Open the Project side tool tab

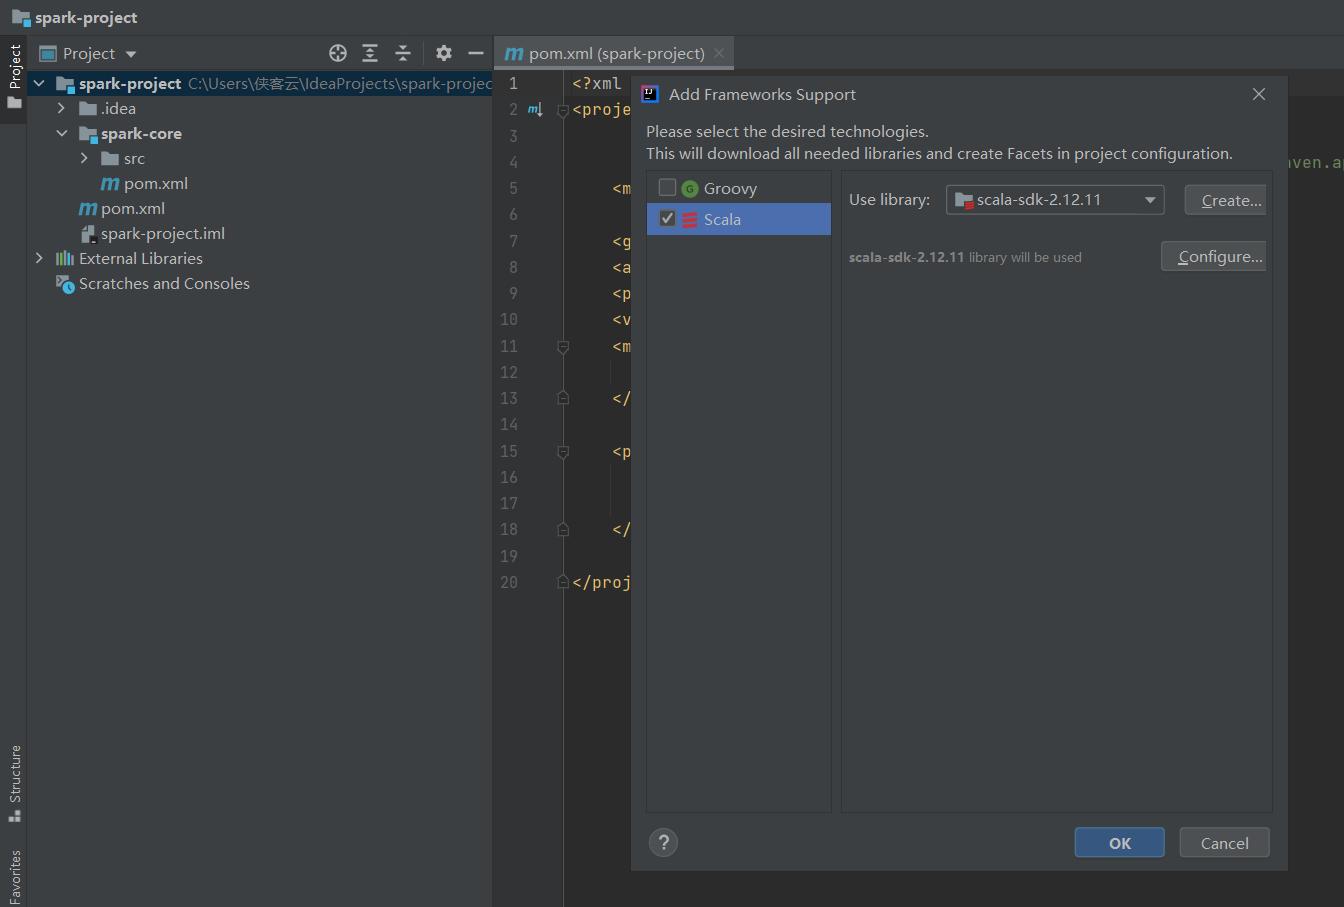[14, 79]
